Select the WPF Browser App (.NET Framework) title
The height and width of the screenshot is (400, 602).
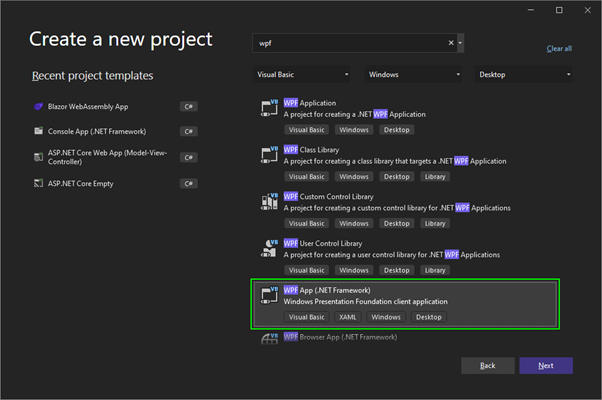(341, 337)
